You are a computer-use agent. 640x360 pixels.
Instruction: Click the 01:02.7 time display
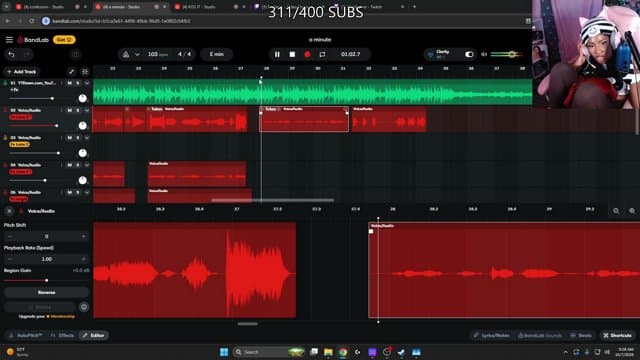[x=351, y=54]
